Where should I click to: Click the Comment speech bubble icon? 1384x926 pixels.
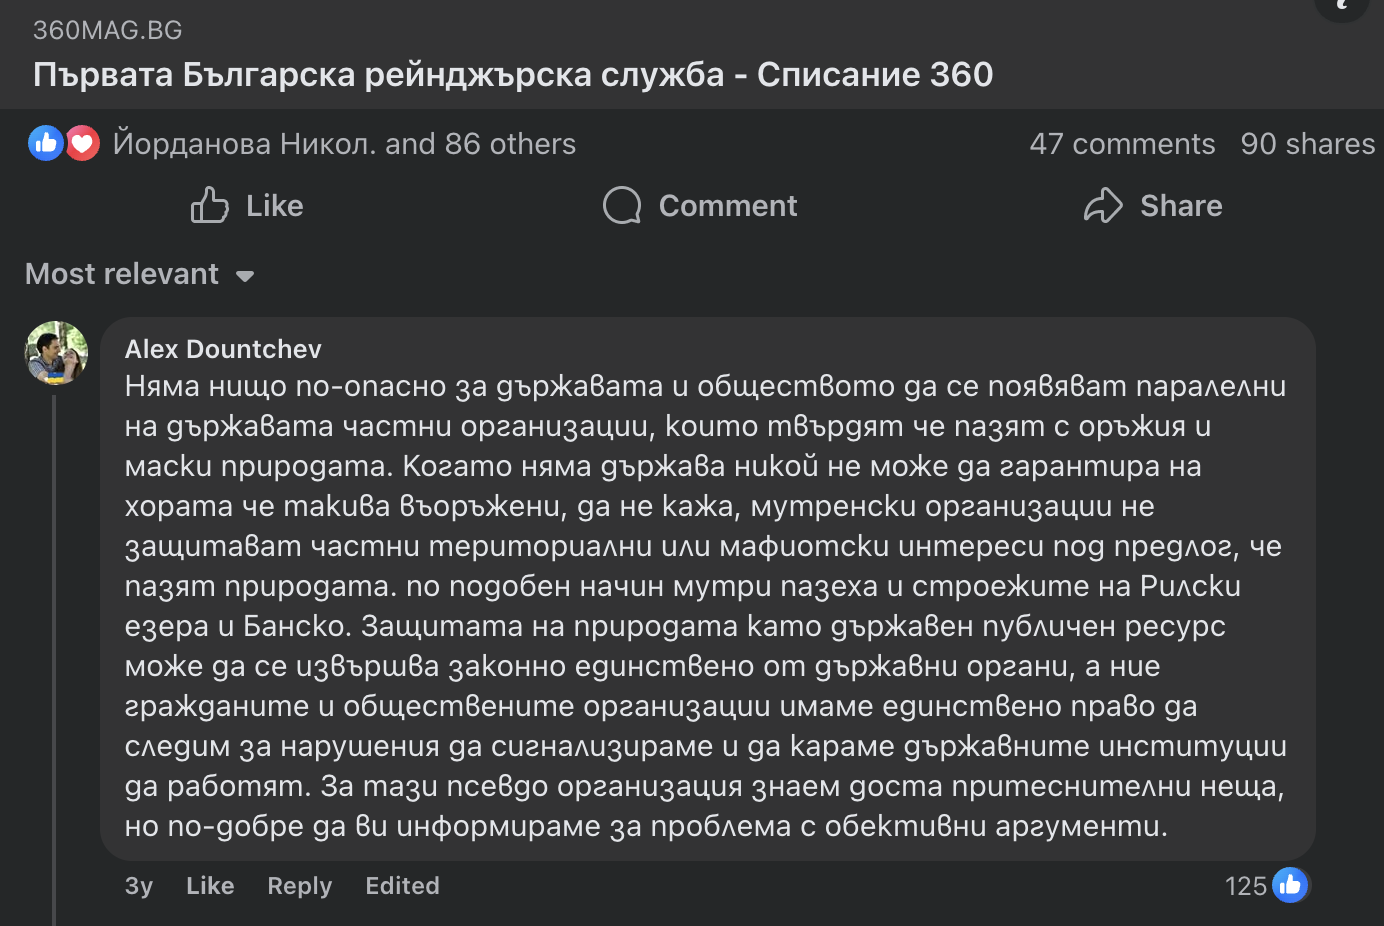[622, 205]
